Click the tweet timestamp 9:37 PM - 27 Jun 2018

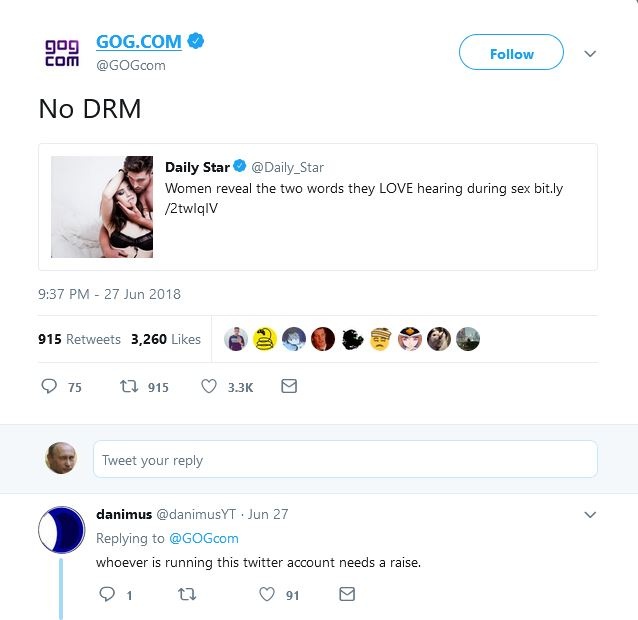pos(109,294)
